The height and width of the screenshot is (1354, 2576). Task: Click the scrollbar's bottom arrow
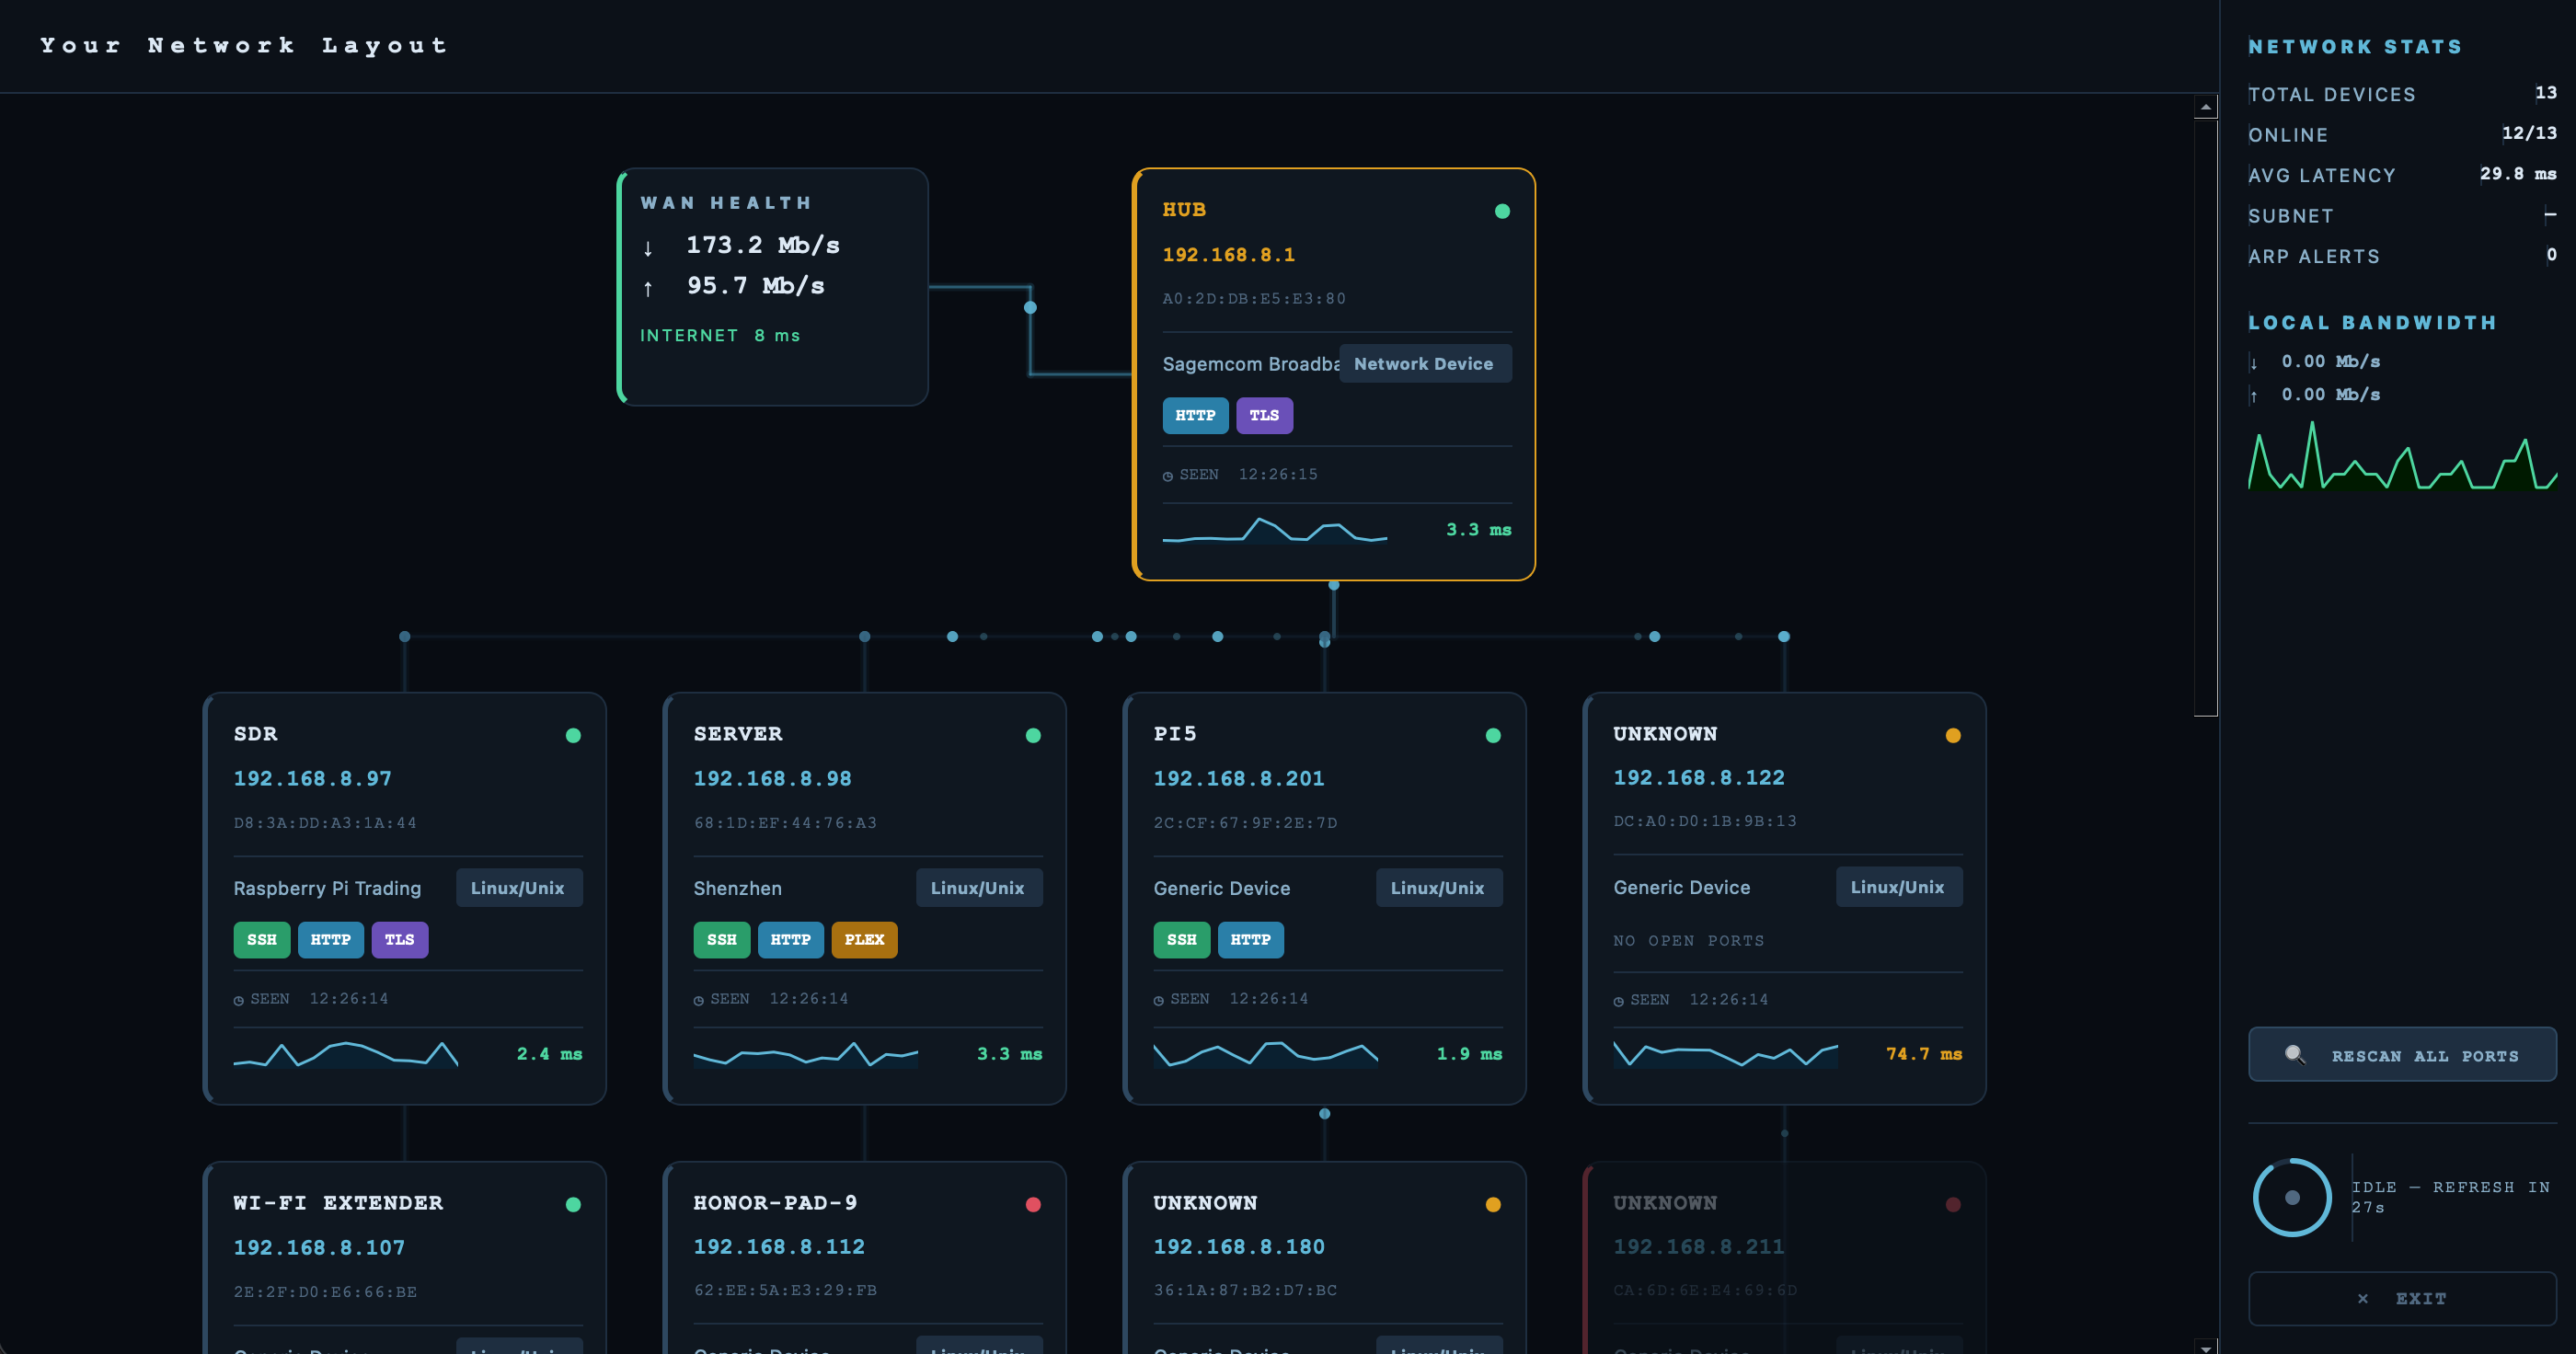pos(2205,1346)
